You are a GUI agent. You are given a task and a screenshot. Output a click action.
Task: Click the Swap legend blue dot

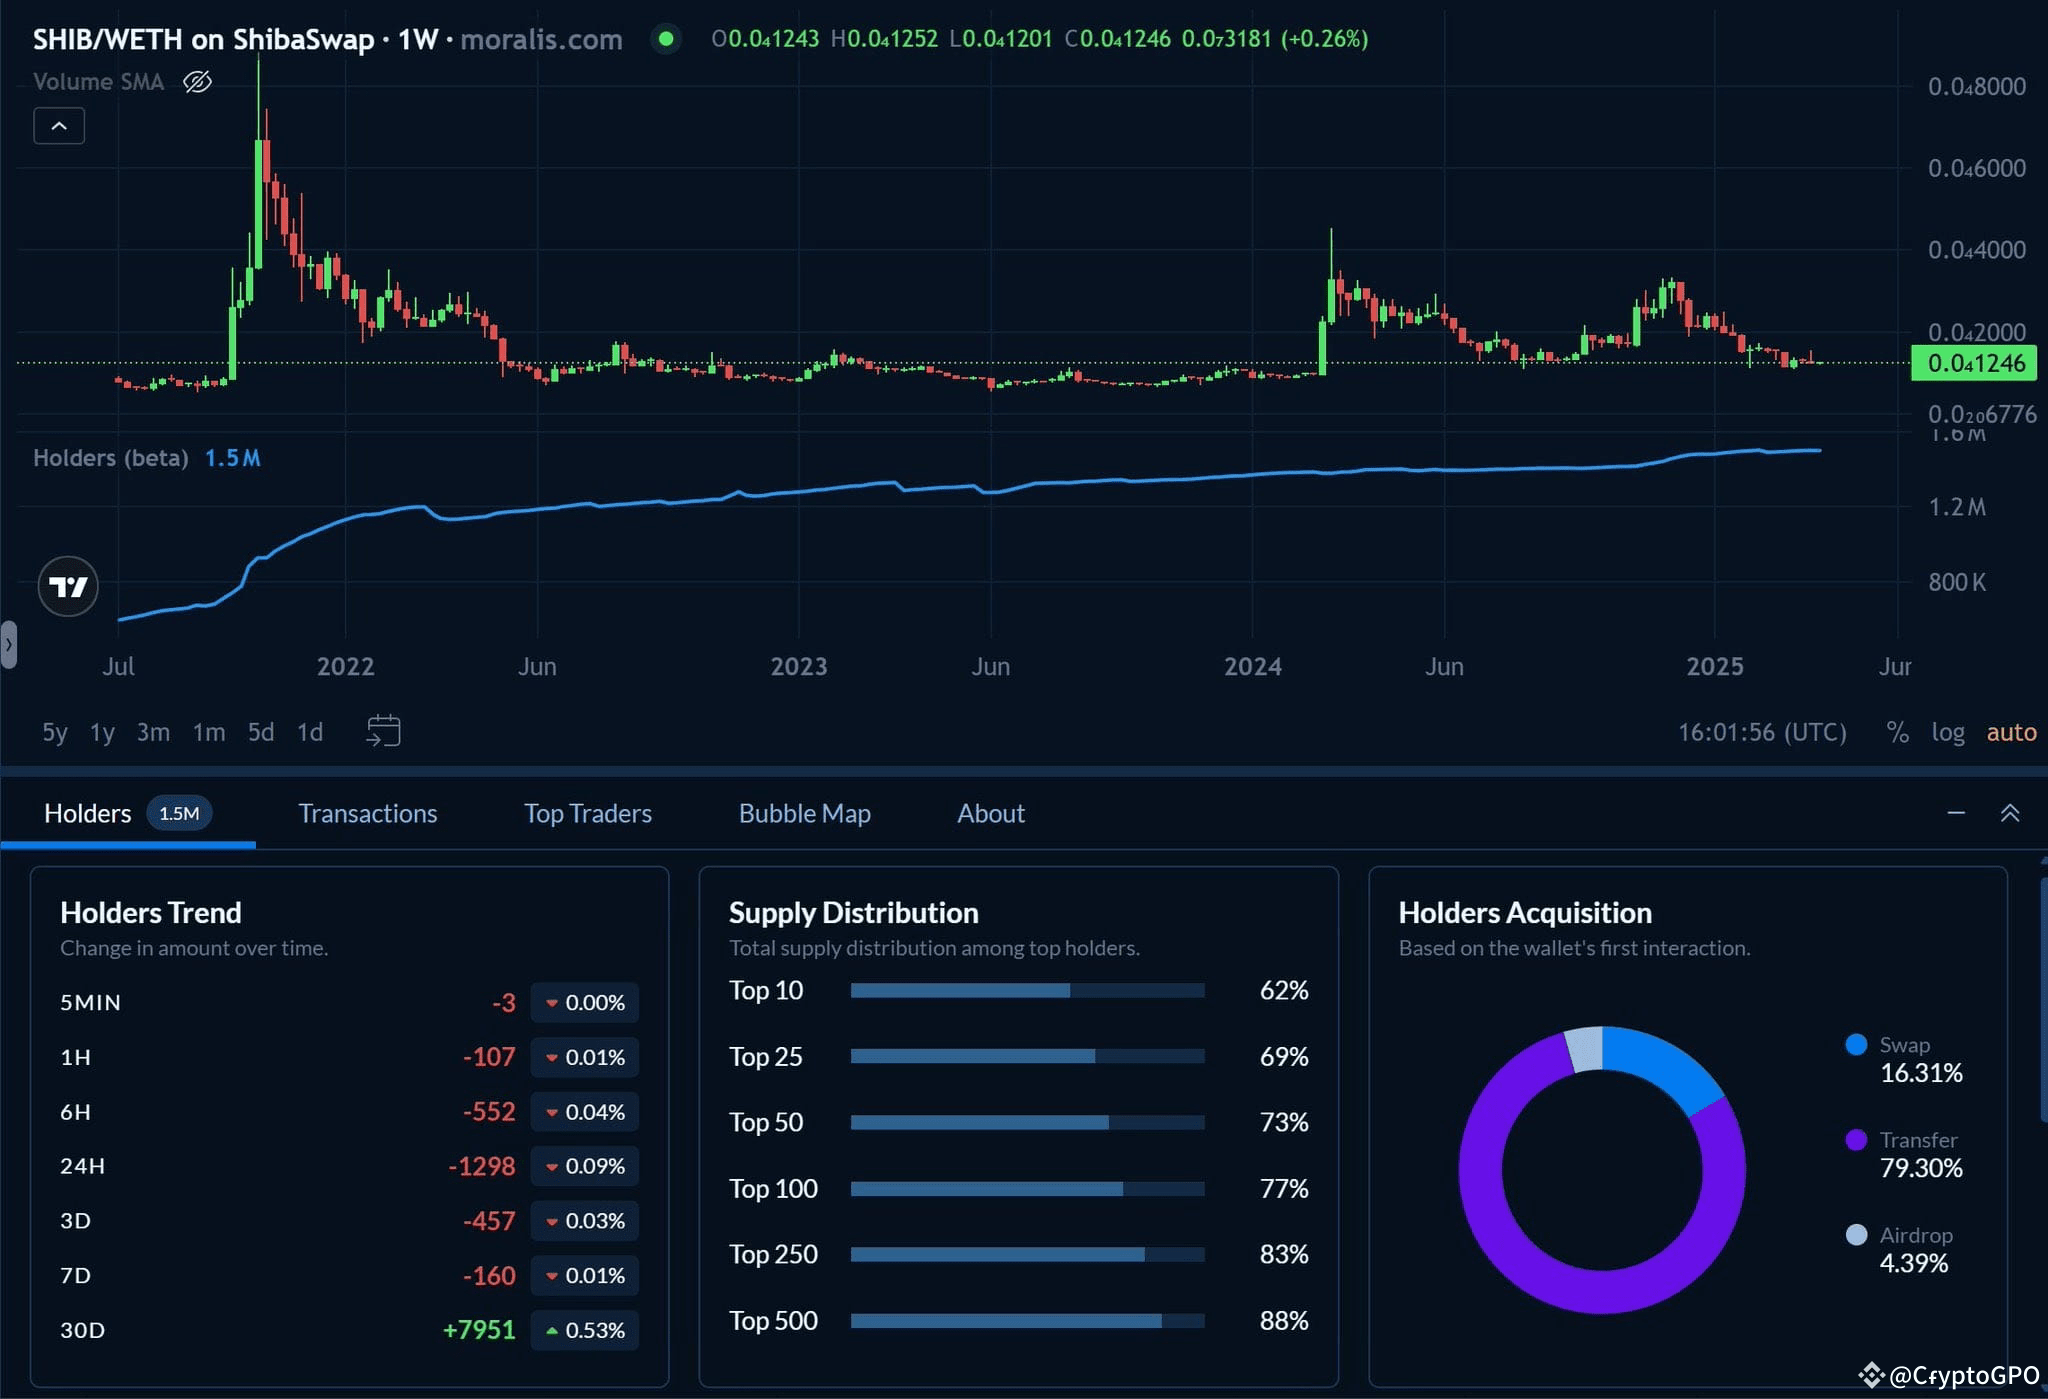[1856, 1044]
